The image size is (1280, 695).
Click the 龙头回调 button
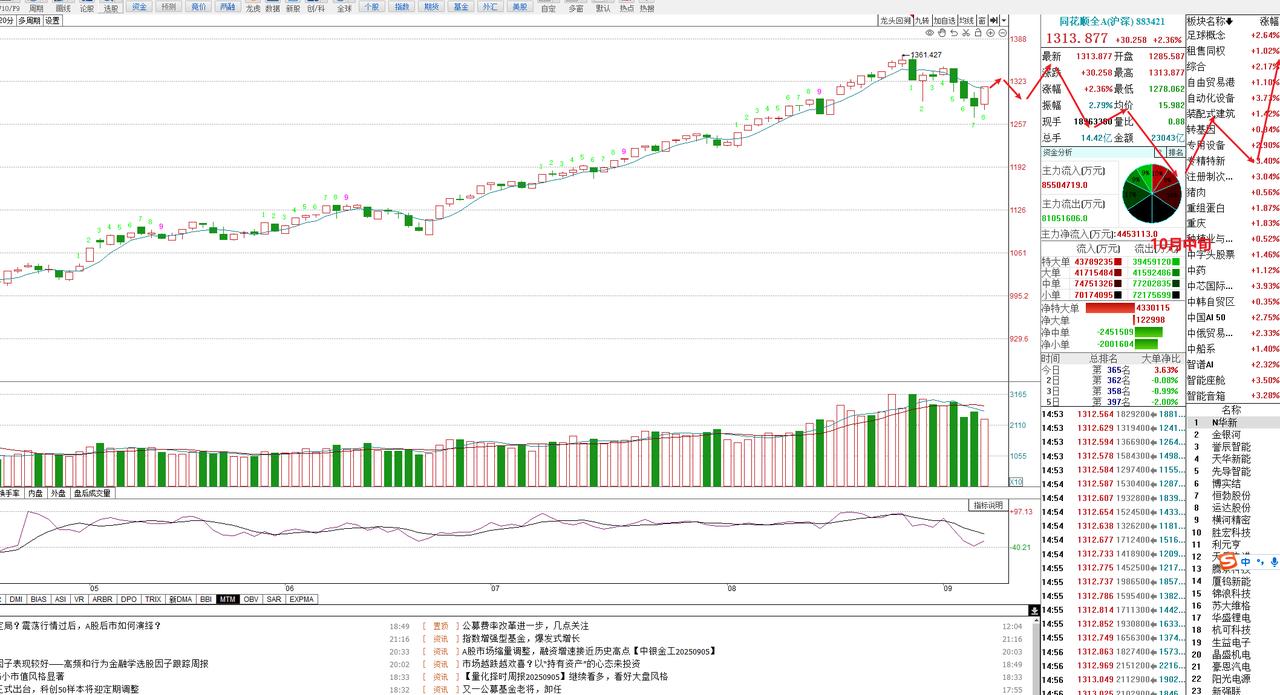click(896, 20)
